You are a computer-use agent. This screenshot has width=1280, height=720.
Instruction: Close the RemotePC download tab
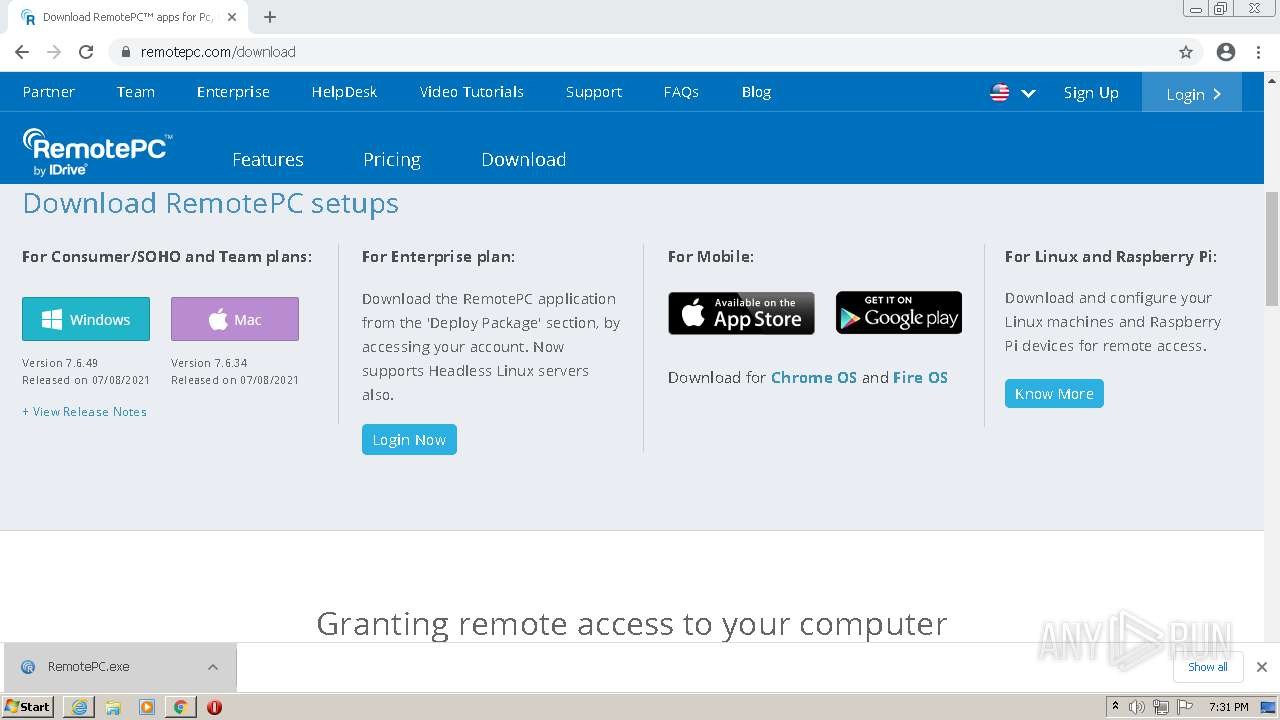[232, 17]
